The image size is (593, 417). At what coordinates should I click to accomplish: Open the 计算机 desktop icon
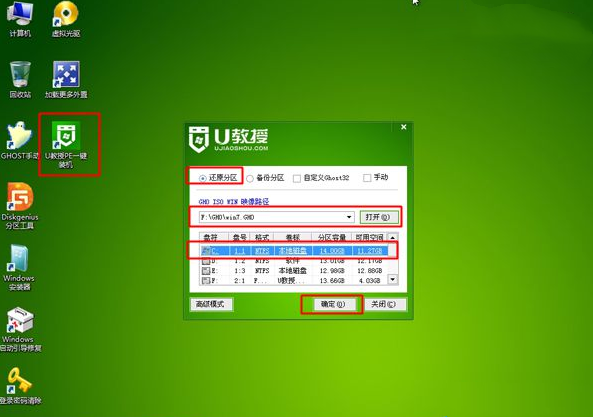(20, 19)
